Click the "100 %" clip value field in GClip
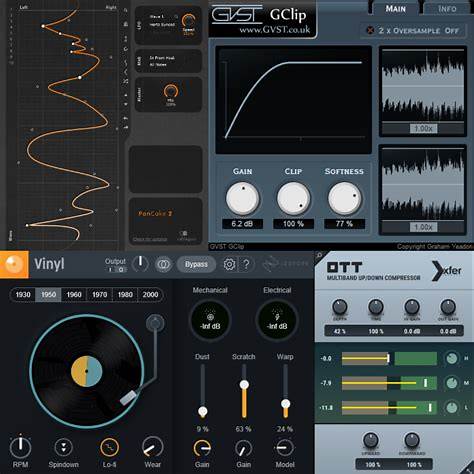Viewport: 474px width, 474px height. coord(293,224)
